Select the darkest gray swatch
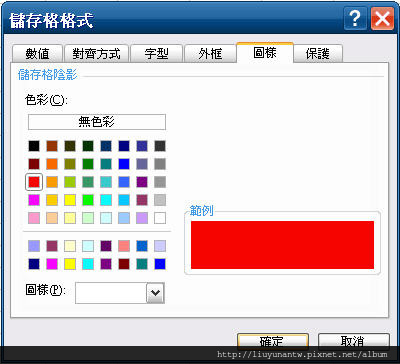Screen dimensions: 400x364 (160, 146)
